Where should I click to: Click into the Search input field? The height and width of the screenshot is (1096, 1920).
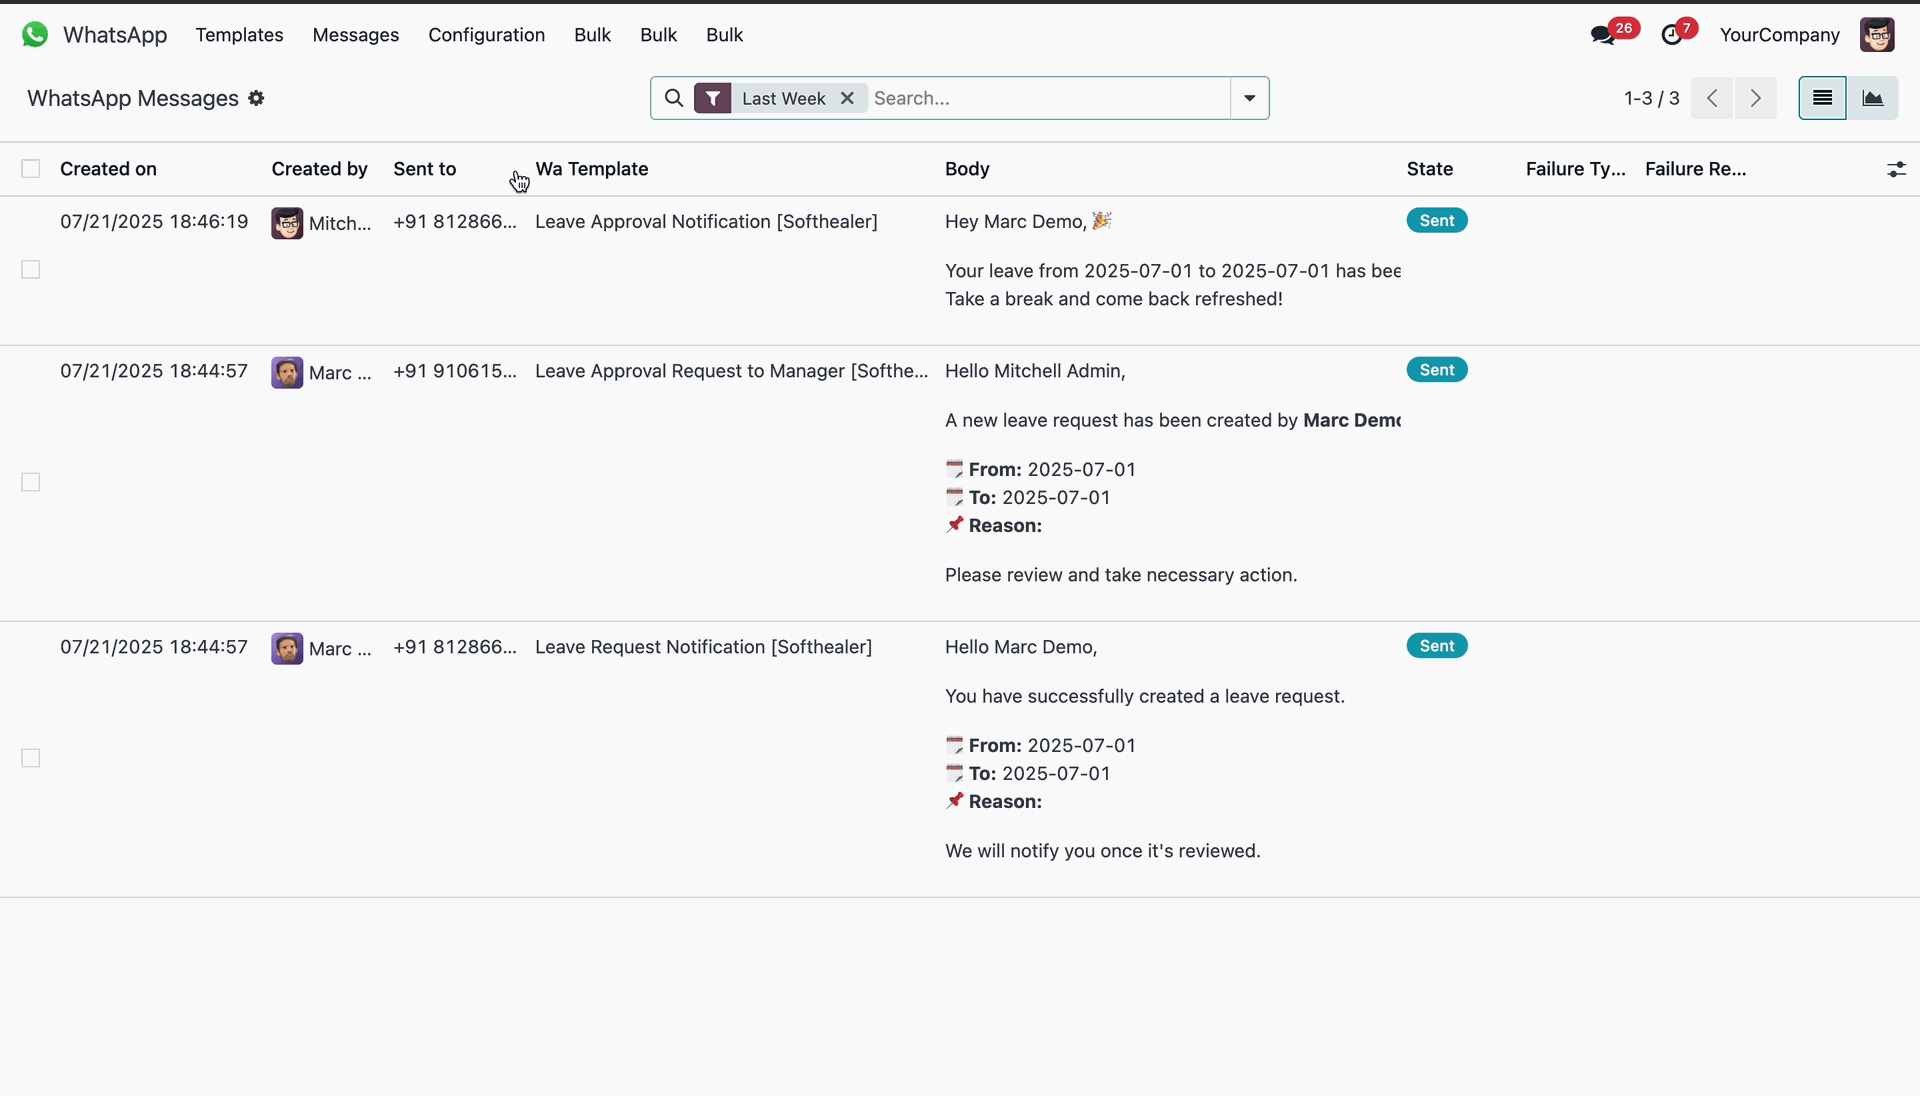pyautogui.click(x=1045, y=98)
